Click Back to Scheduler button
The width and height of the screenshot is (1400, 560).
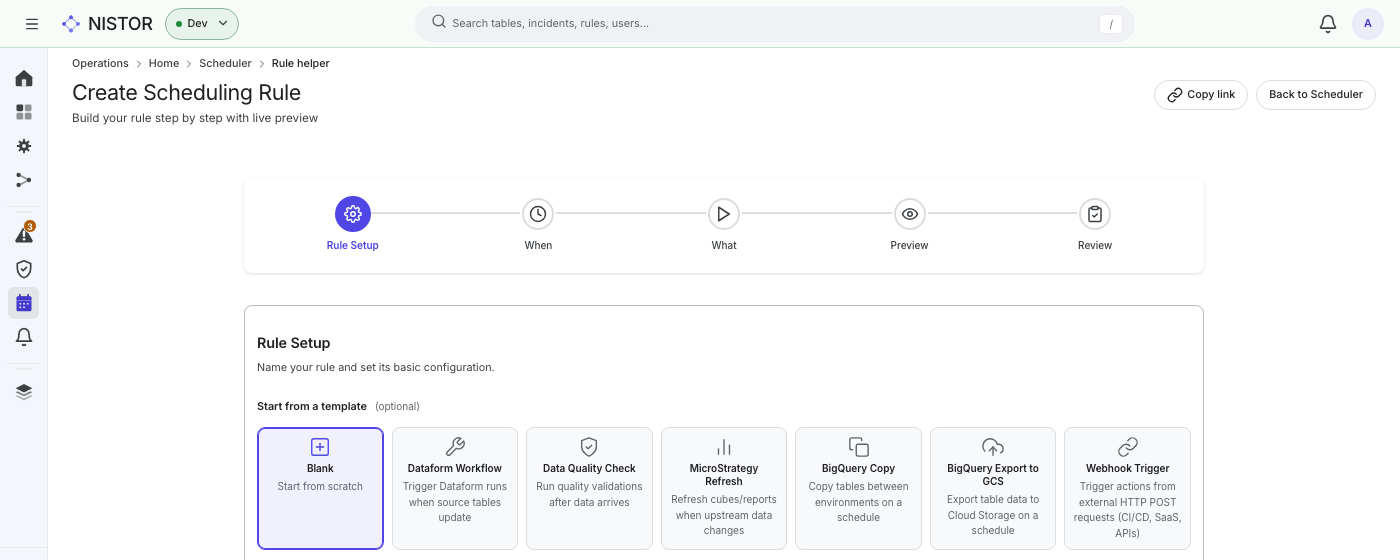[1316, 94]
